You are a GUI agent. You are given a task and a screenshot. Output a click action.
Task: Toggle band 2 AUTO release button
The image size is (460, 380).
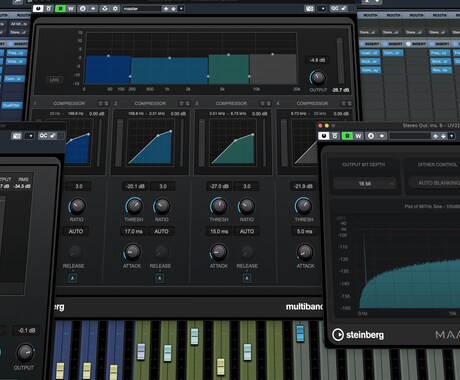161,231
